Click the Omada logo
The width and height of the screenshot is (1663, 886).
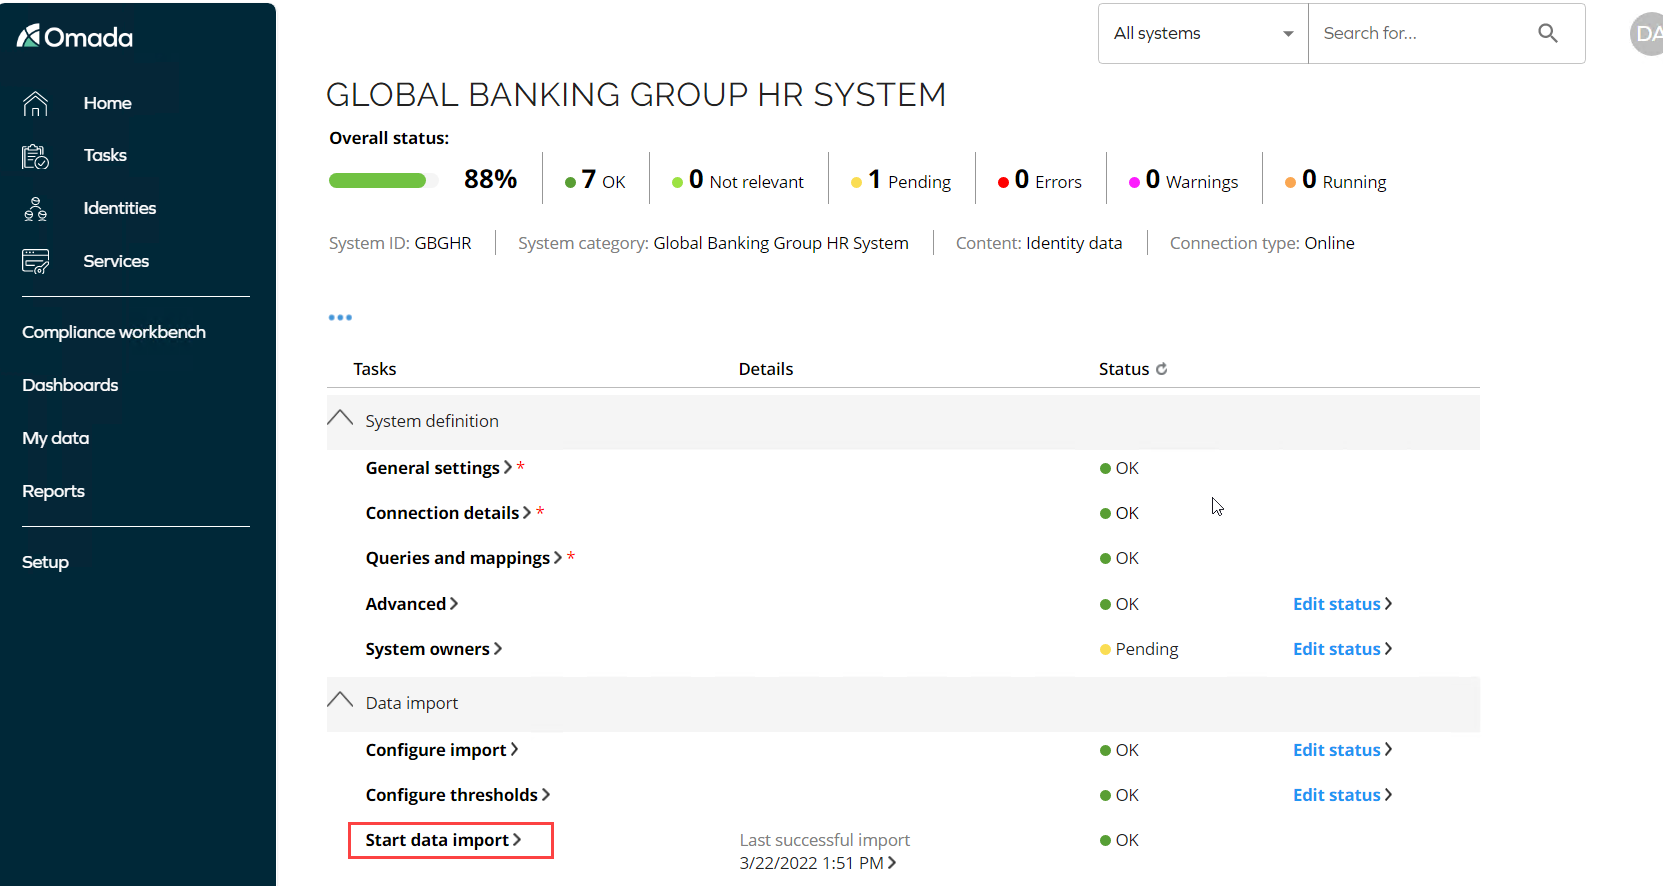coord(75,37)
